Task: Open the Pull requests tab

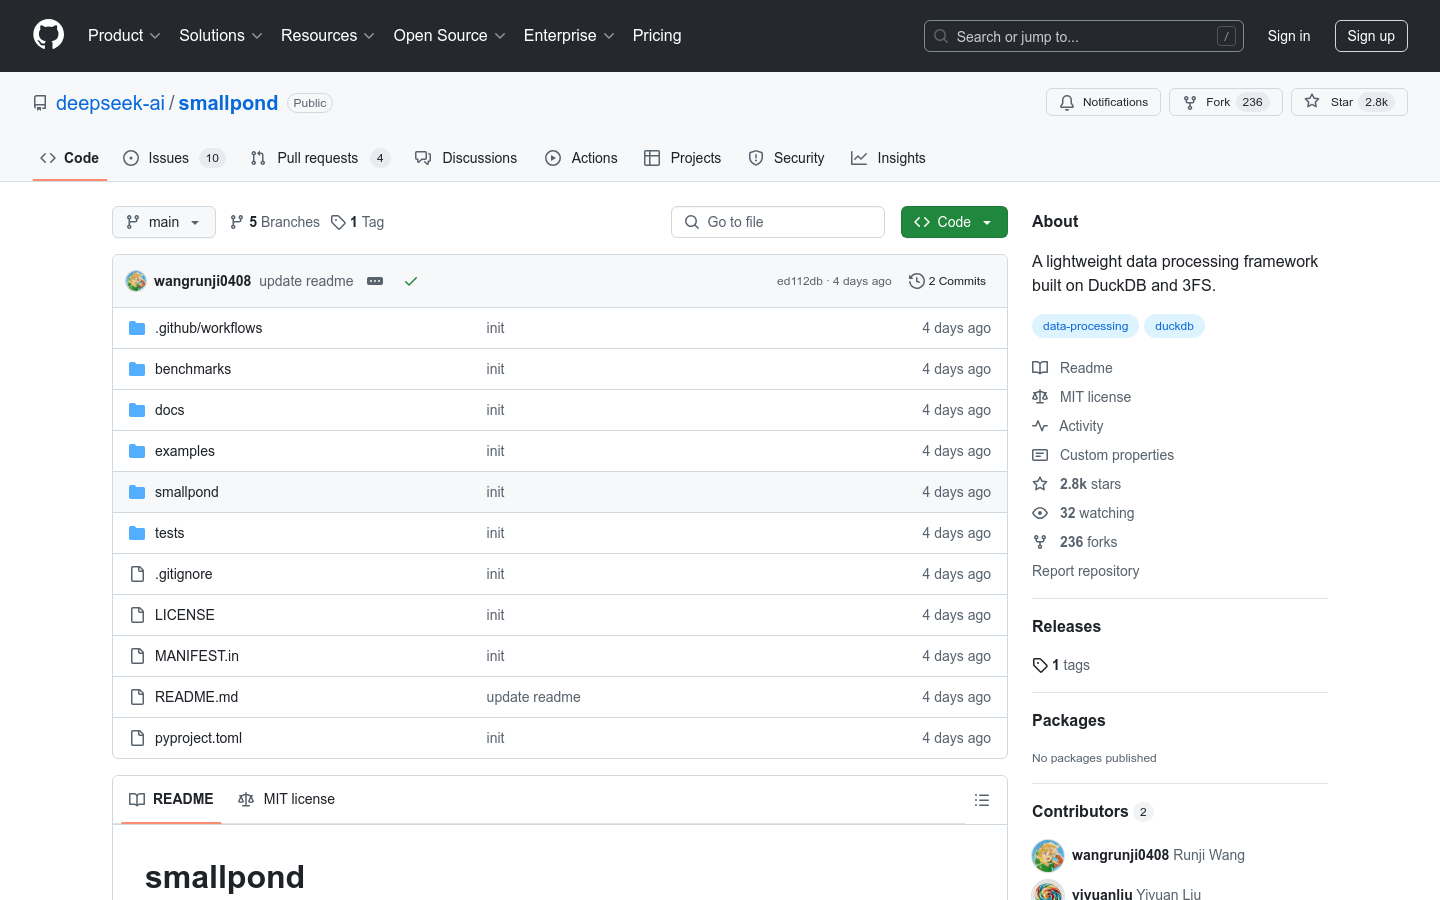Action: coord(320,158)
